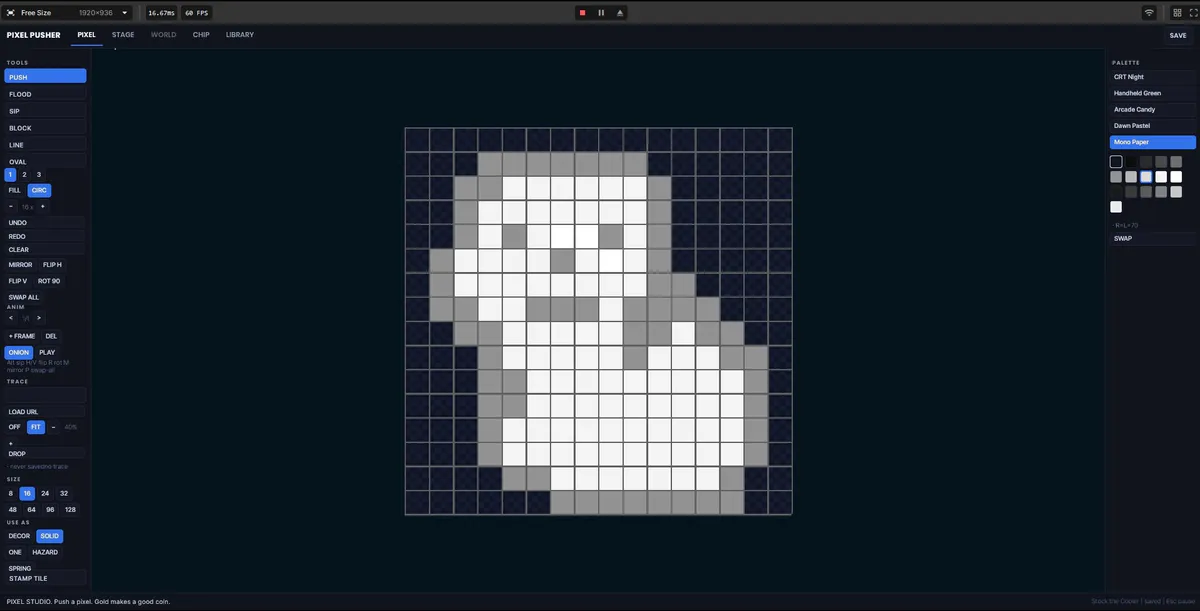Image resolution: width=1200 pixels, height=611 pixels.
Task: Set canvas size to 8
Action: click(x=11, y=494)
